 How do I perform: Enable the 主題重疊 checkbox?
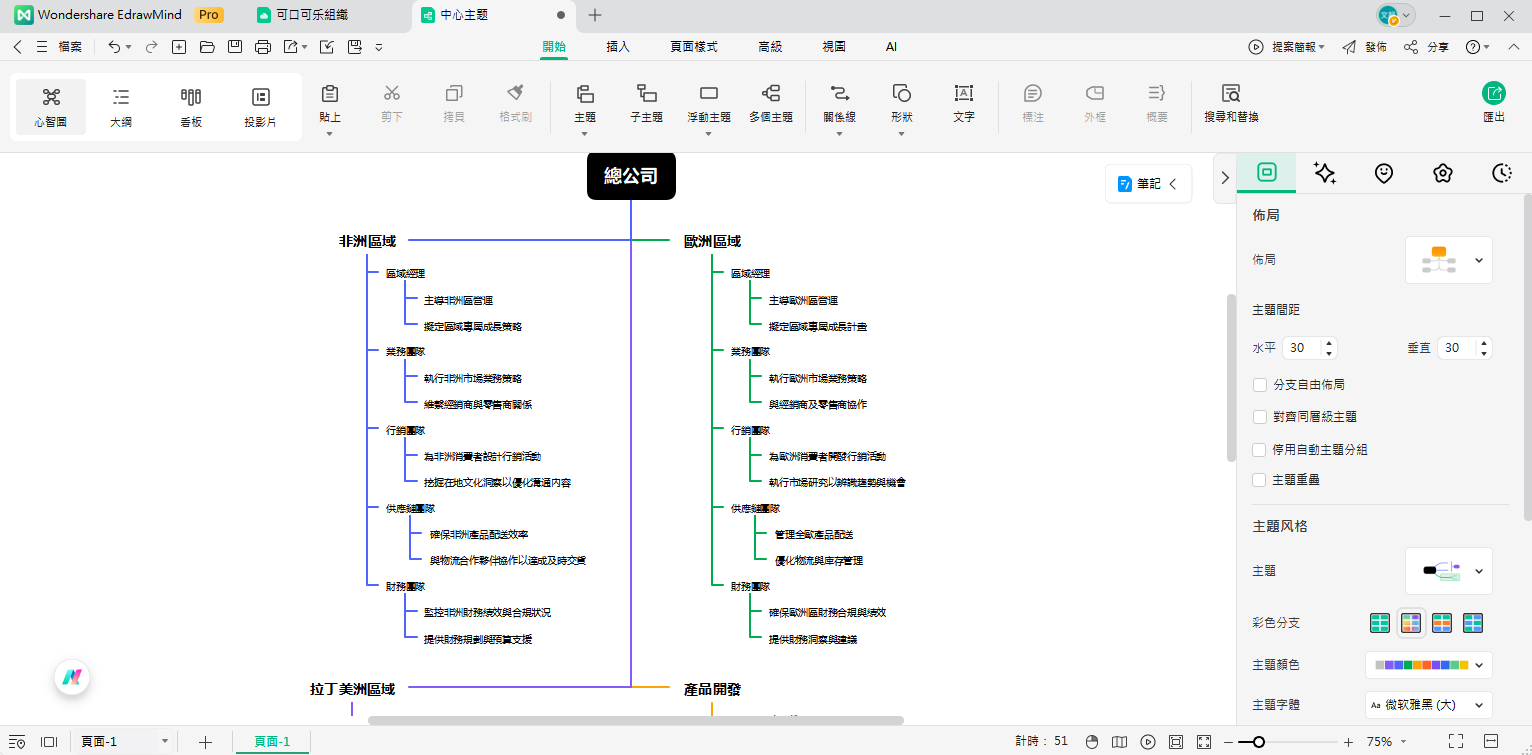(x=1259, y=479)
